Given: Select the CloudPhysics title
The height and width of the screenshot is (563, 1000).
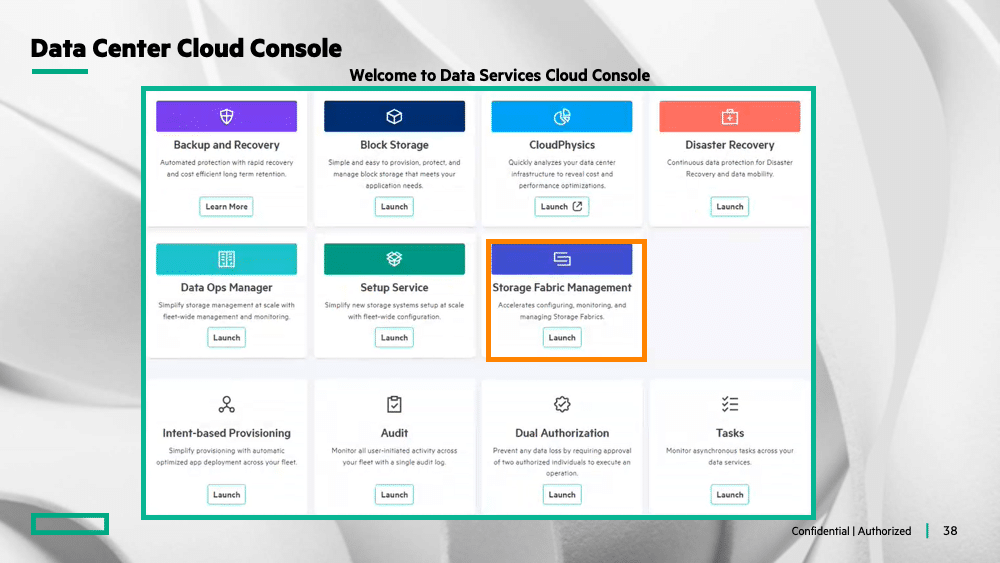Looking at the screenshot, I should point(562,145).
